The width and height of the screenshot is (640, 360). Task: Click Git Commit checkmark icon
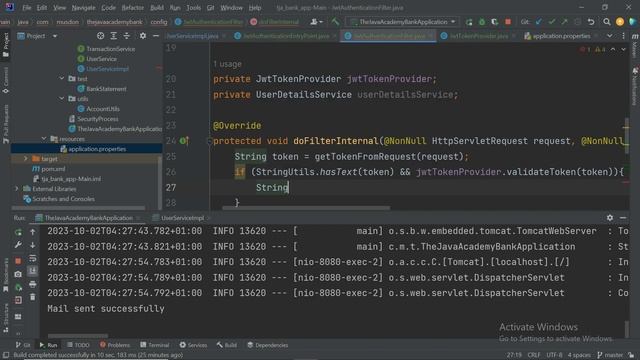[x=552, y=22]
